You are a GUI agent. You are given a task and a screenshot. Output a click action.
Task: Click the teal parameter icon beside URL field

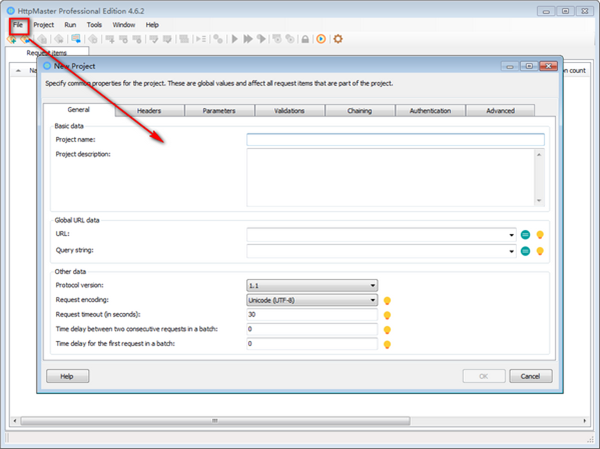525,234
